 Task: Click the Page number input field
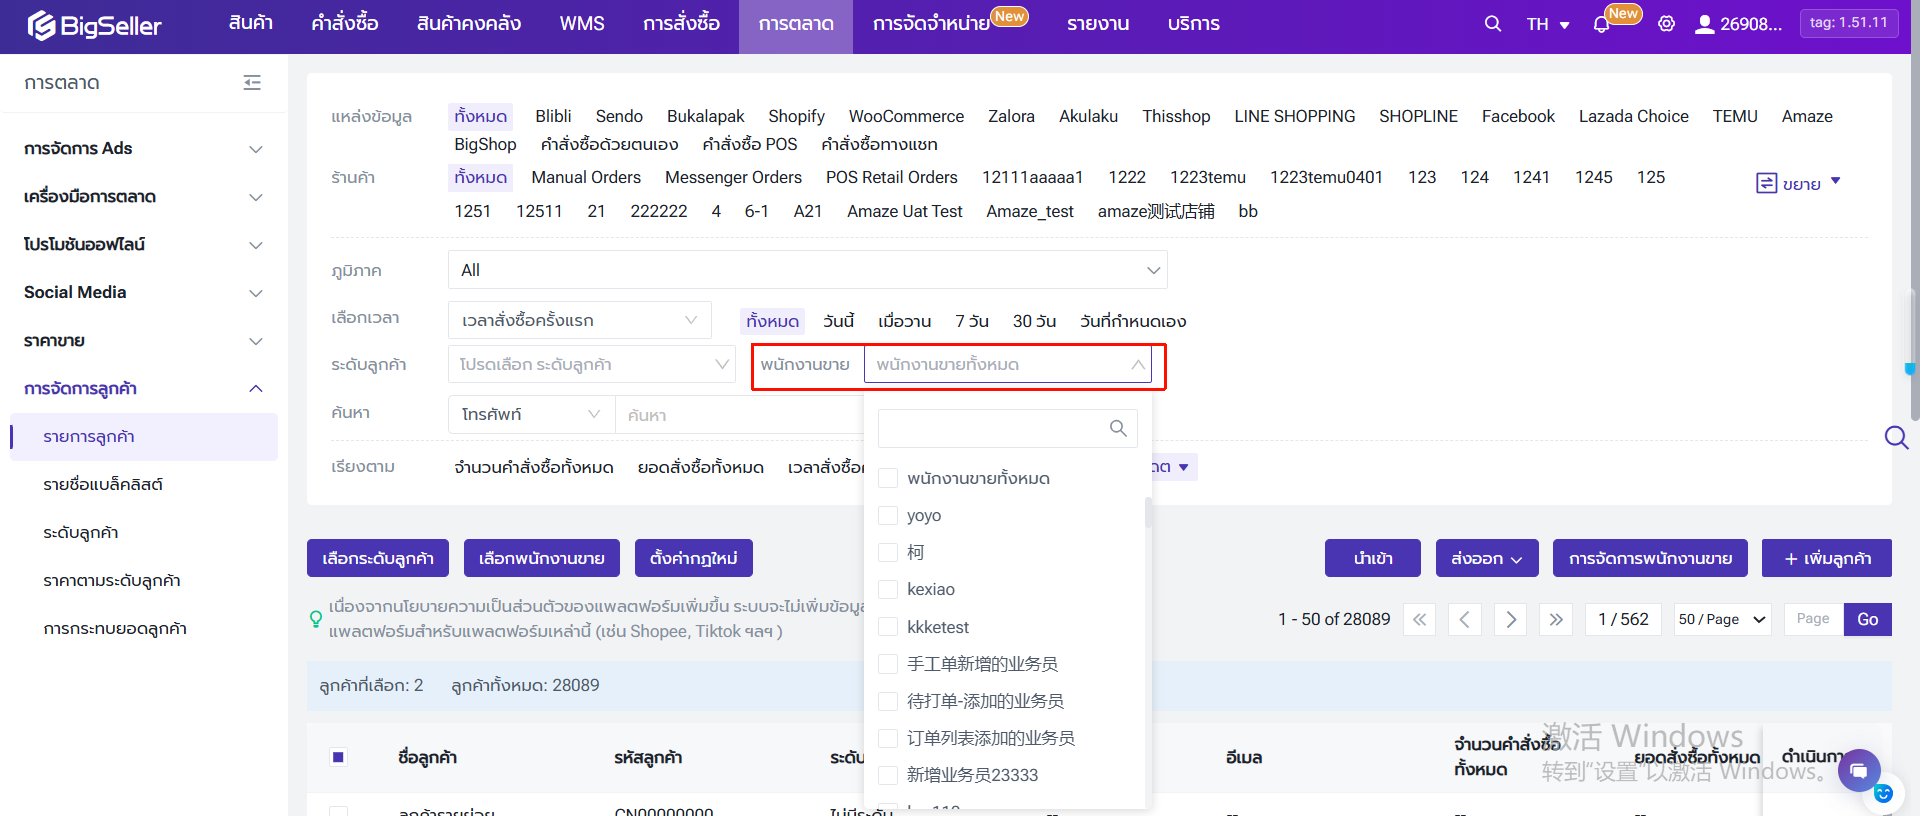pos(1812,619)
